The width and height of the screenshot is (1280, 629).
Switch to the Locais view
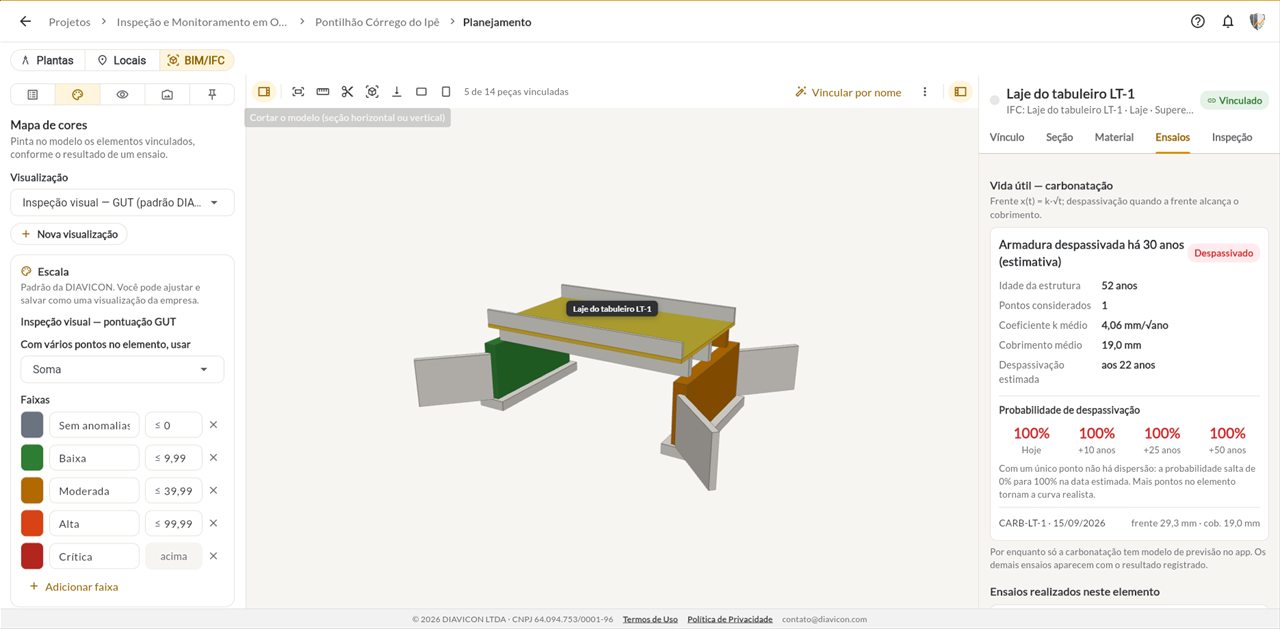pyautogui.click(x=122, y=60)
